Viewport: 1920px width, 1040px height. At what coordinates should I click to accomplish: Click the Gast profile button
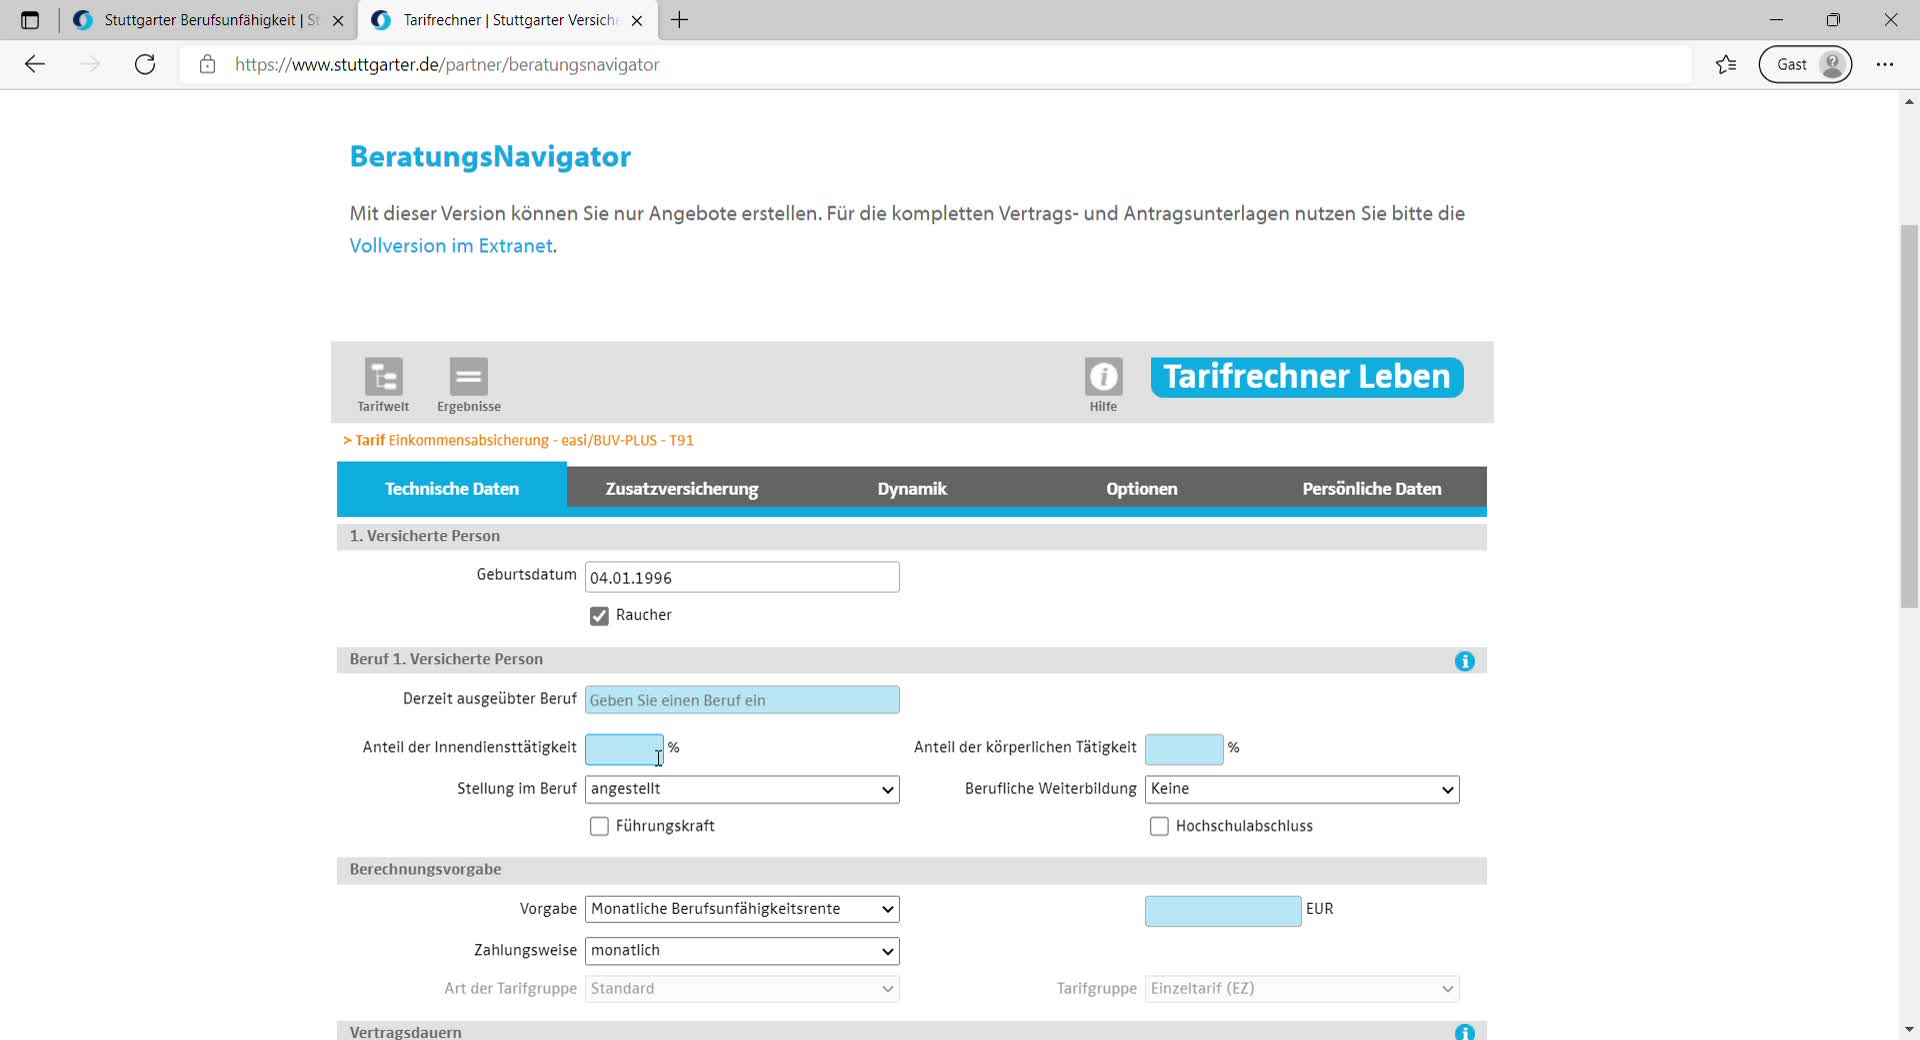pos(1805,65)
